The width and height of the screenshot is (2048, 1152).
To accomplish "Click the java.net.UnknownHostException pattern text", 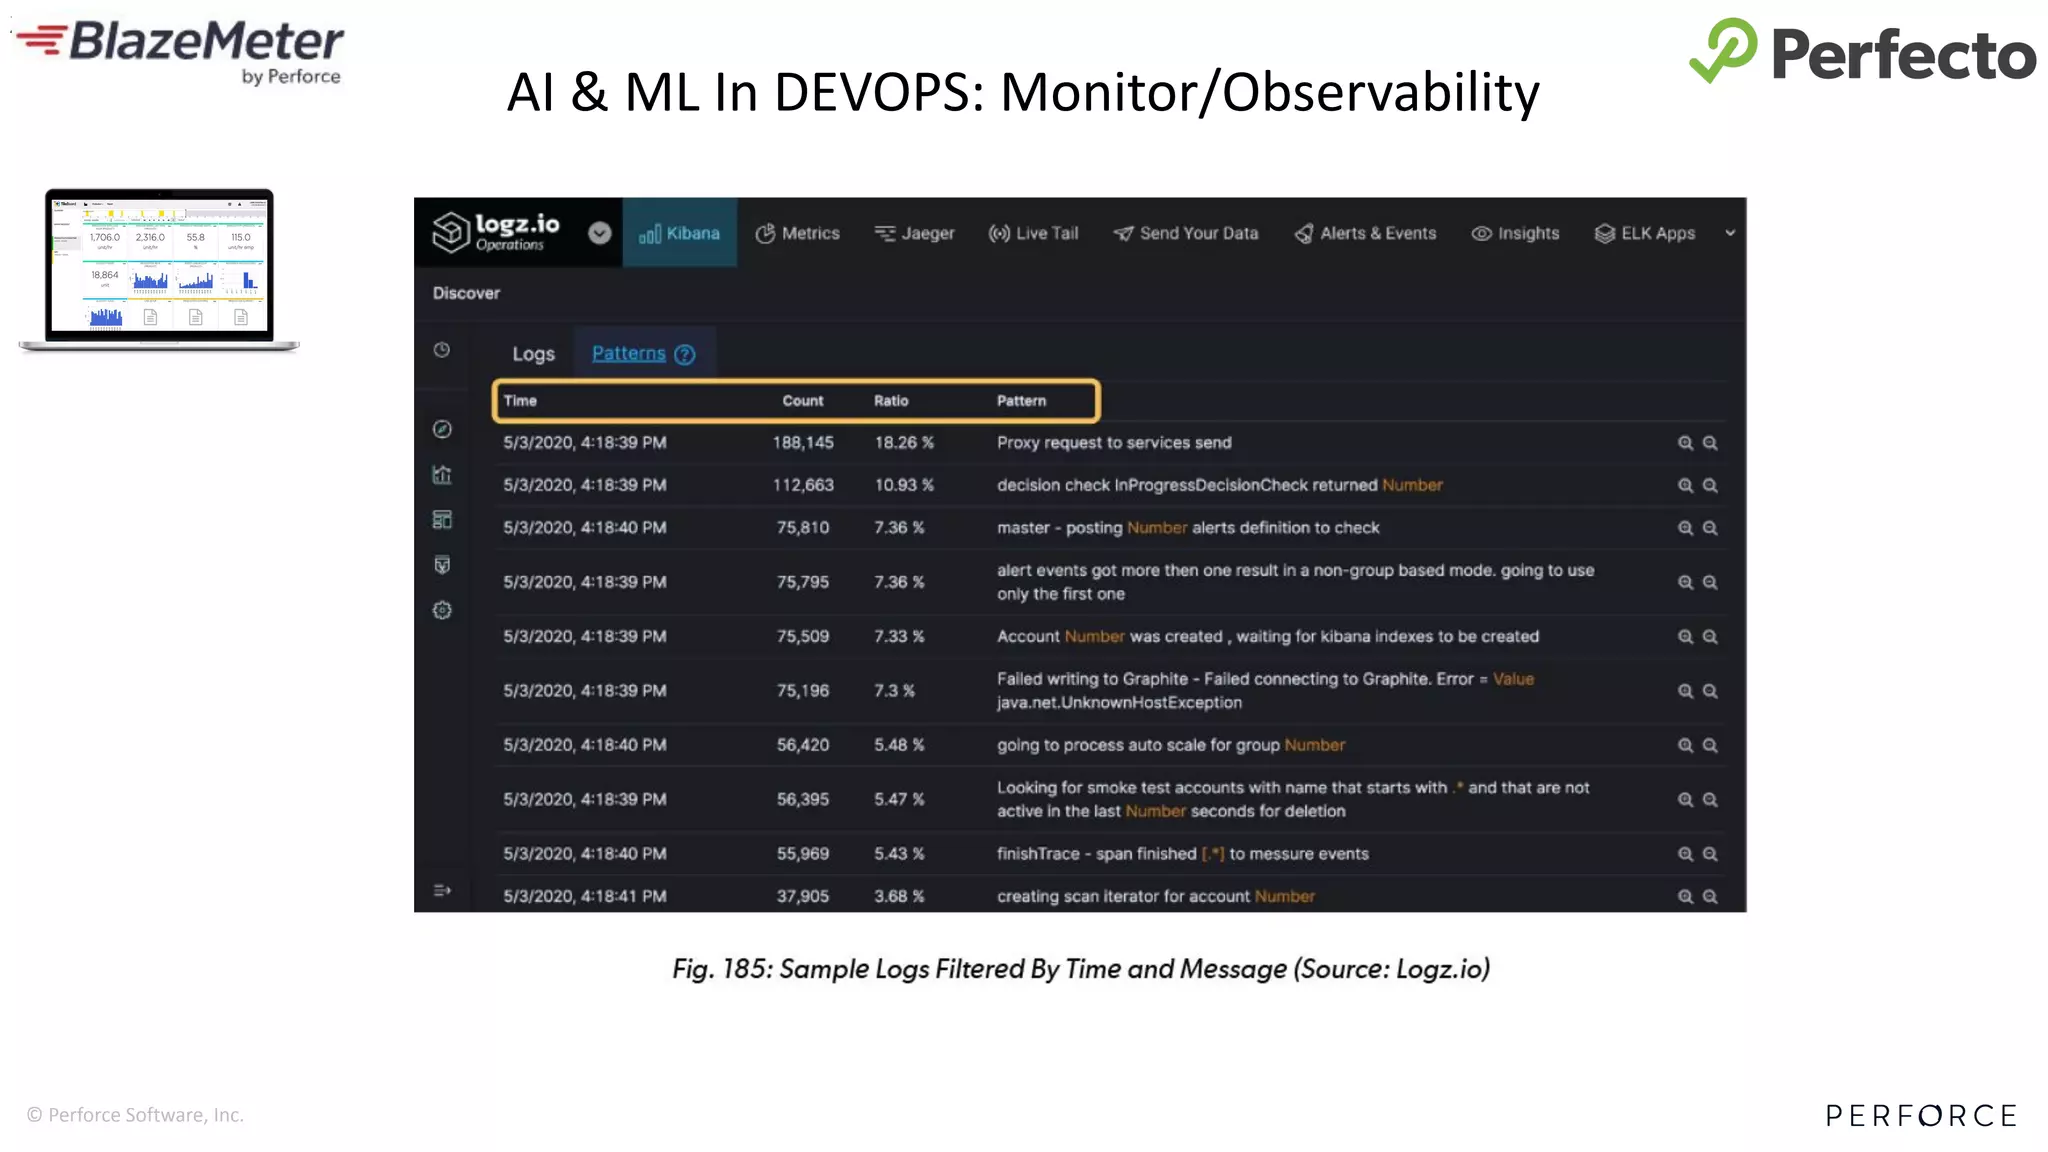I will (1119, 703).
